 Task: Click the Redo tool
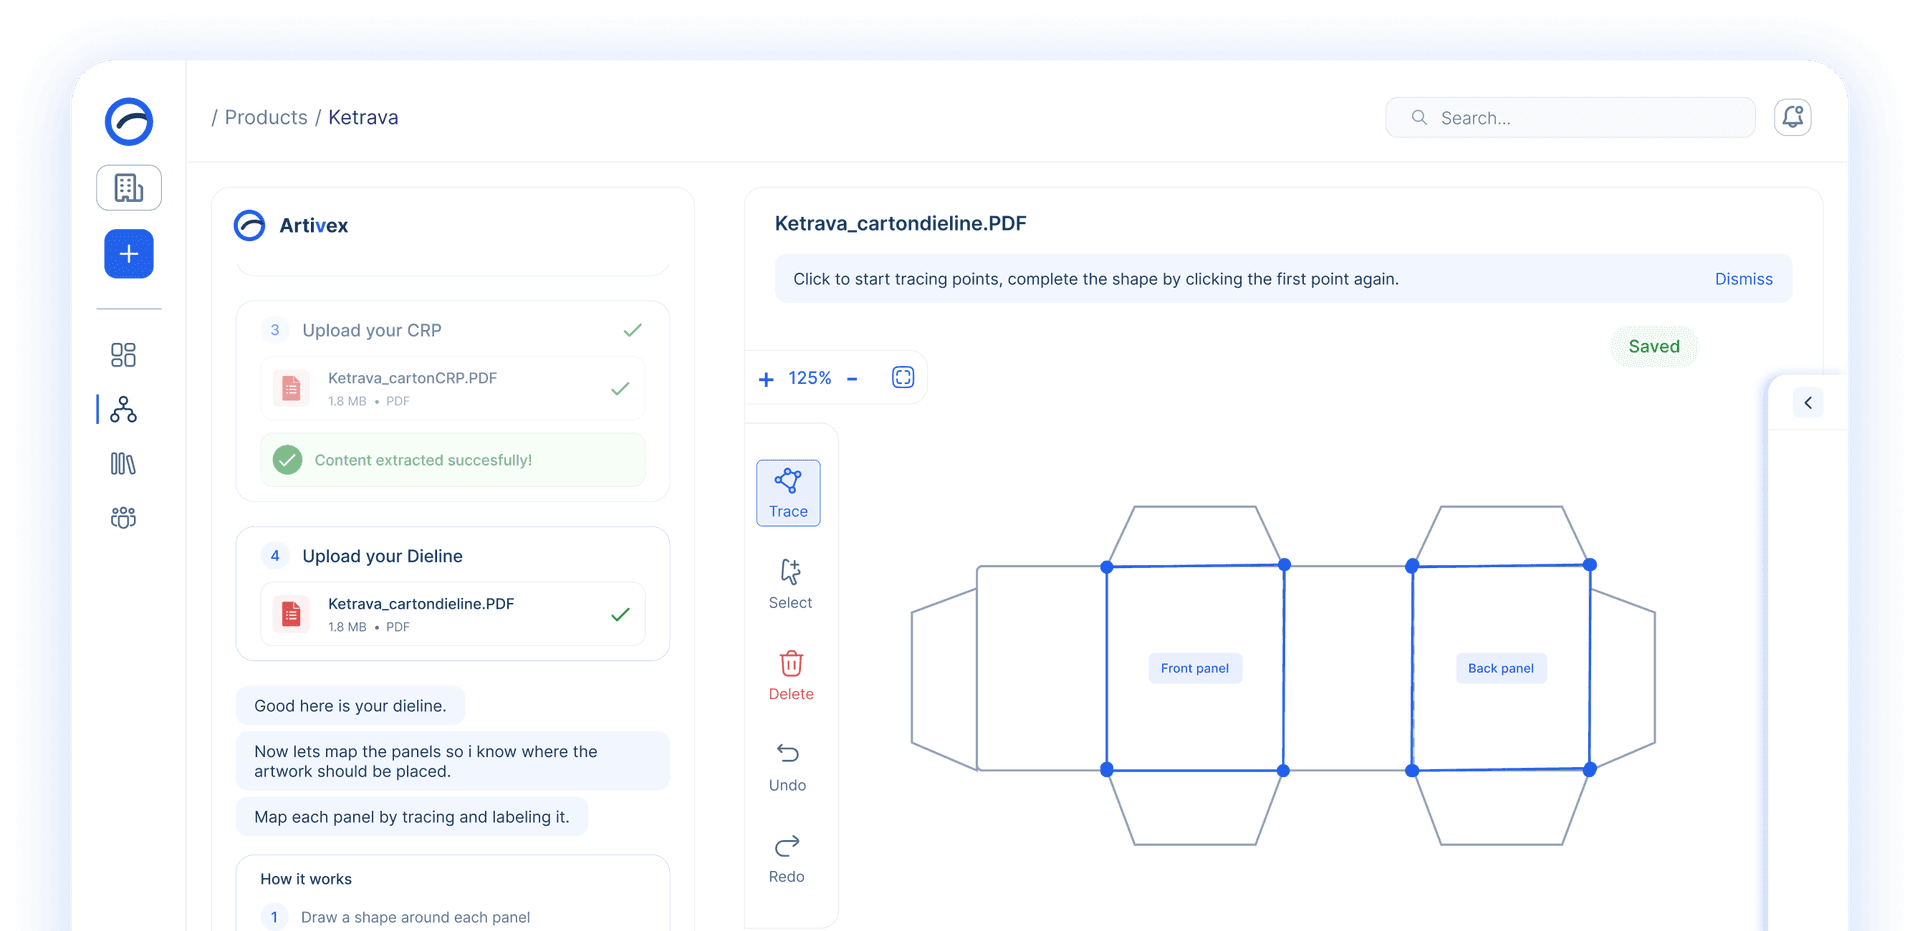(x=787, y=858)
